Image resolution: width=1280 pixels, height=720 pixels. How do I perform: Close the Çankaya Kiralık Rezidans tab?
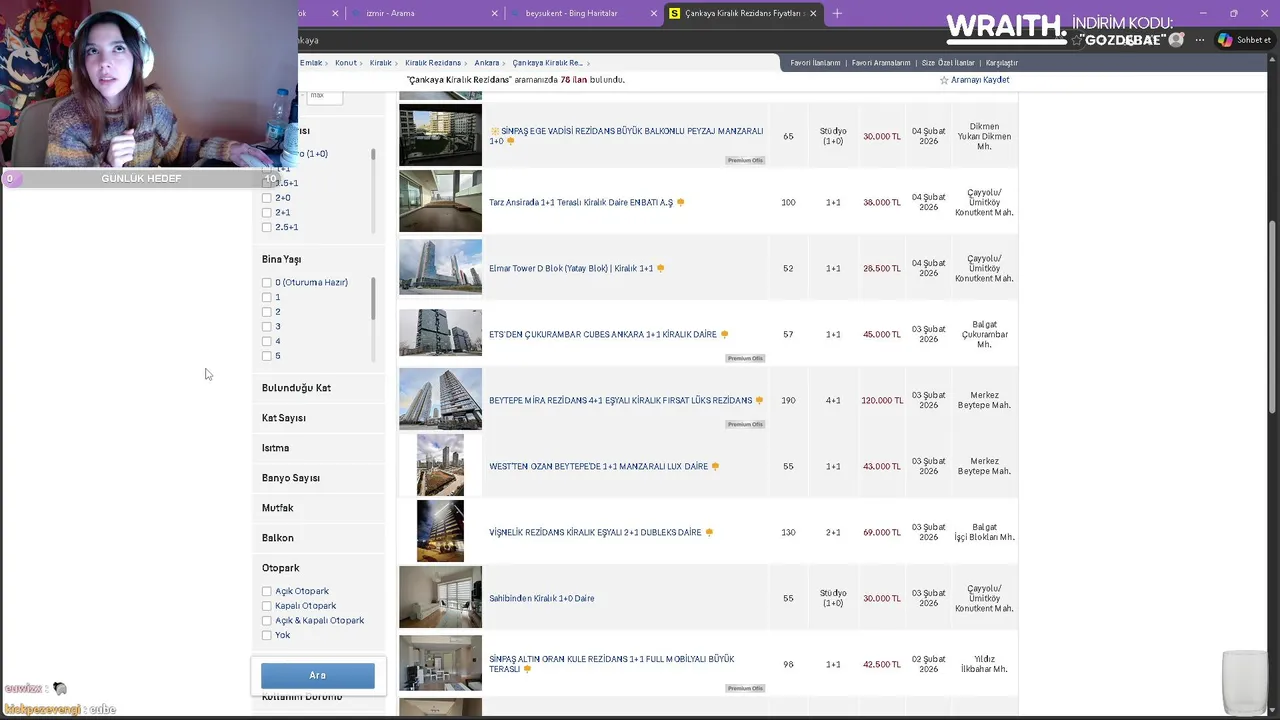click(x=813, y=13)
